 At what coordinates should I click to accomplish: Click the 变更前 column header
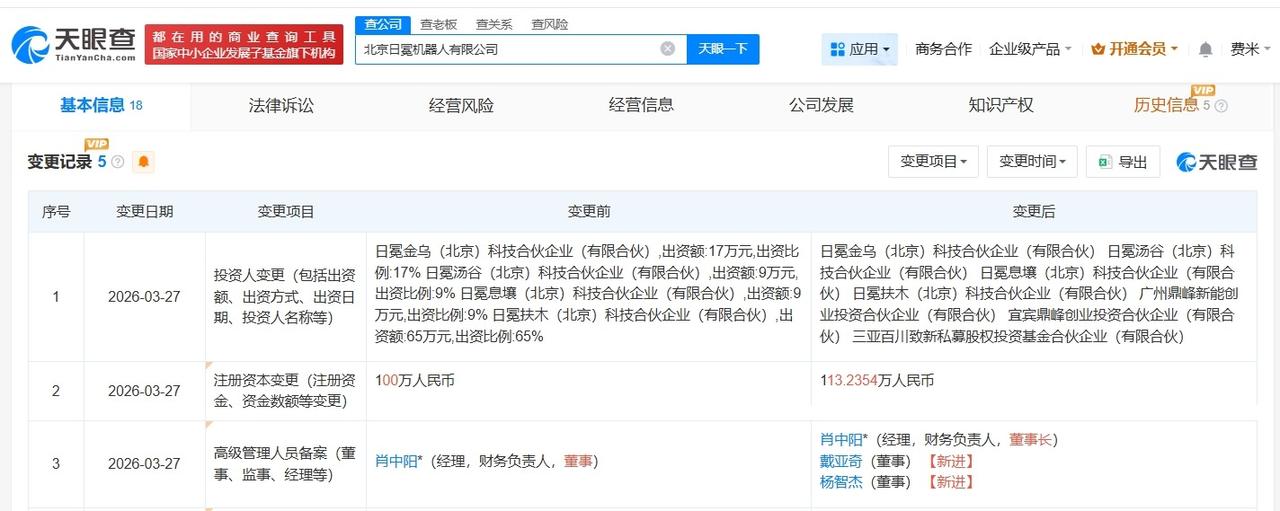point(589,212)
